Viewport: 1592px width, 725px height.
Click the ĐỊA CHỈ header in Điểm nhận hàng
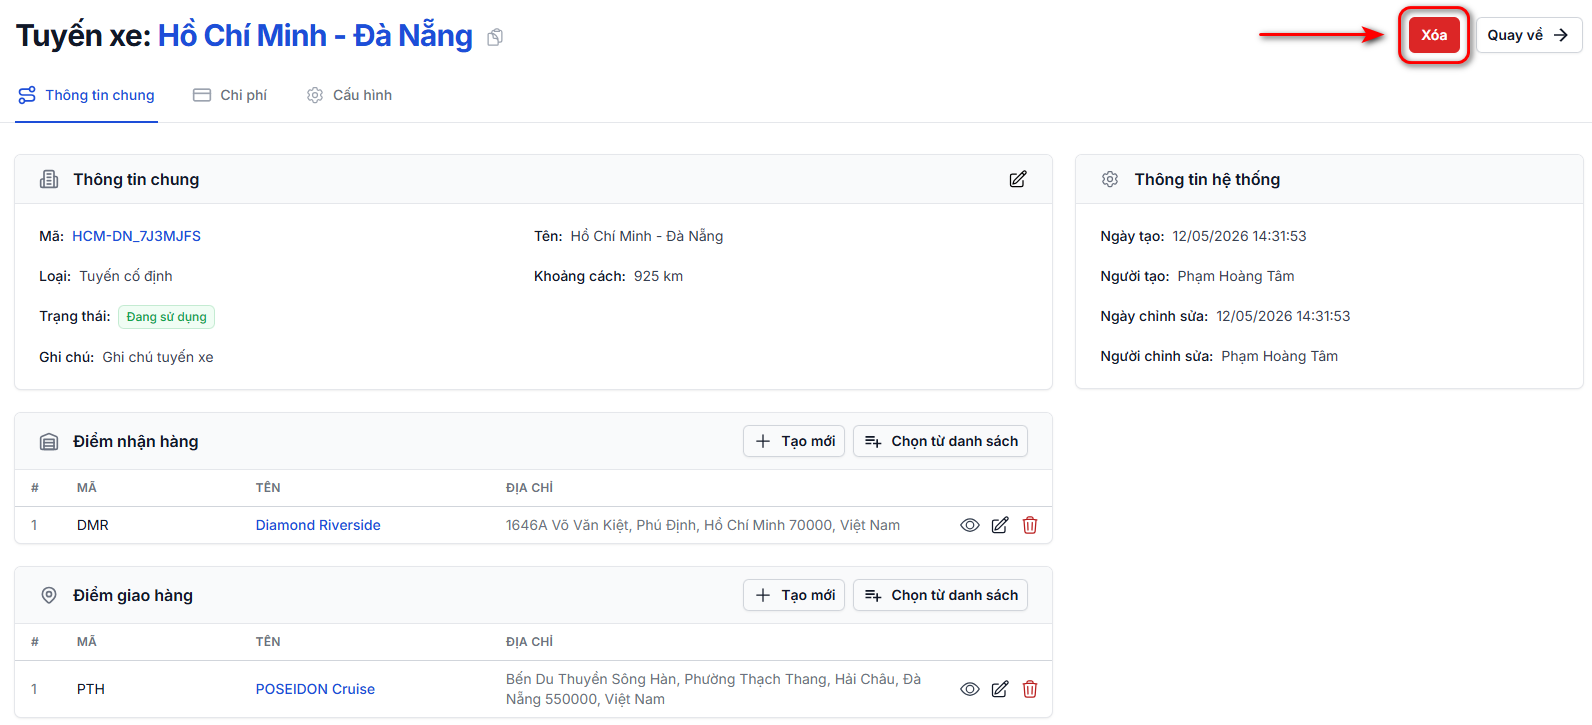point(529,488)
